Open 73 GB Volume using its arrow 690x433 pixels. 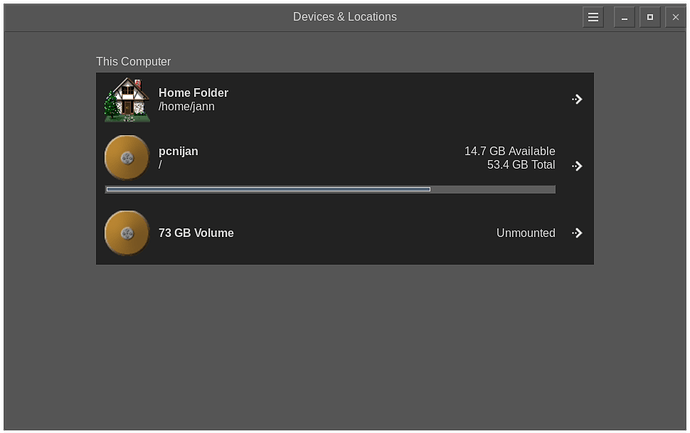point(577,233)
